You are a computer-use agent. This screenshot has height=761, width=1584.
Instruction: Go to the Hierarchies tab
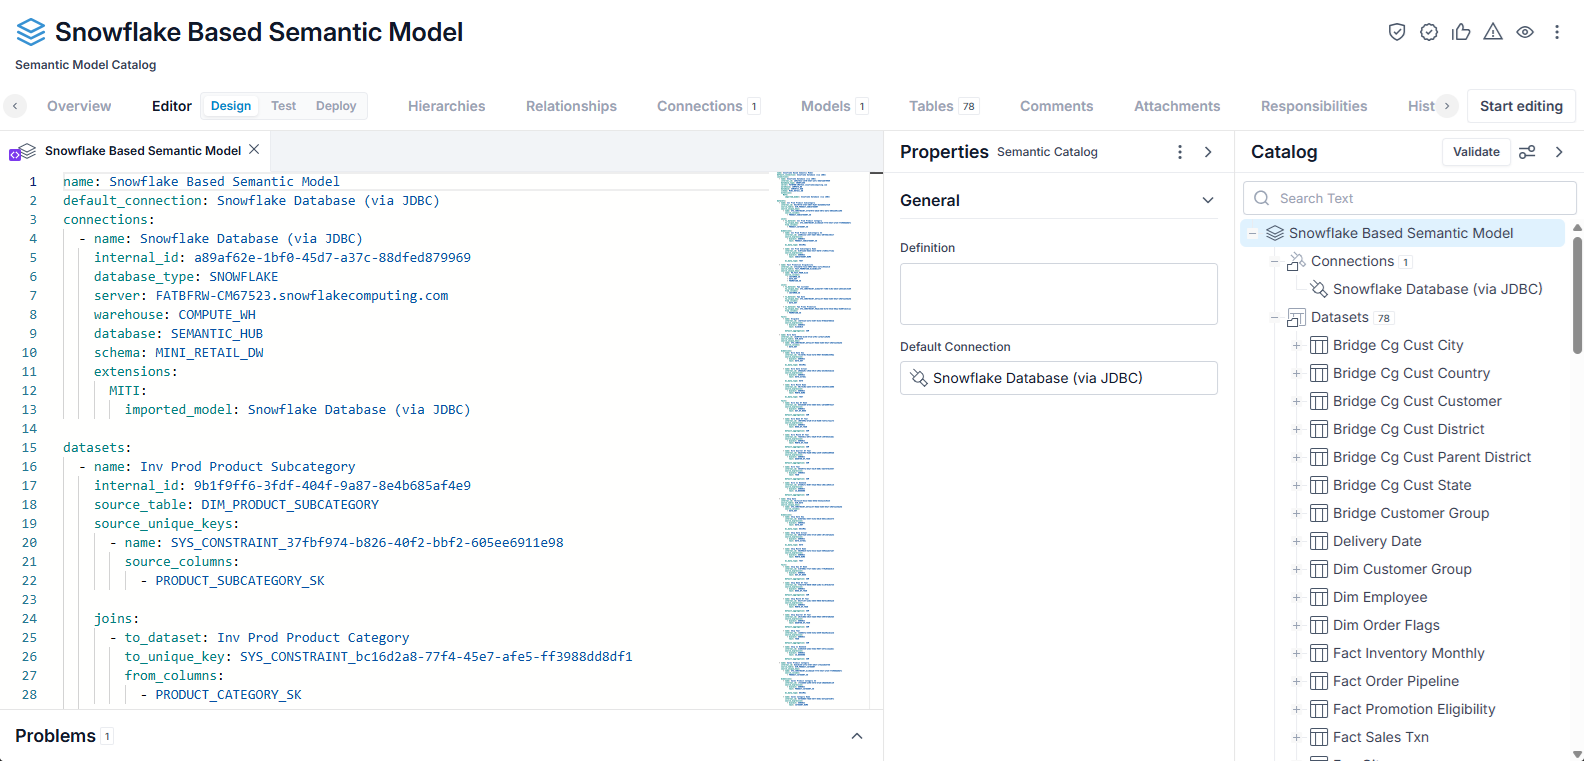pos(446,106)
